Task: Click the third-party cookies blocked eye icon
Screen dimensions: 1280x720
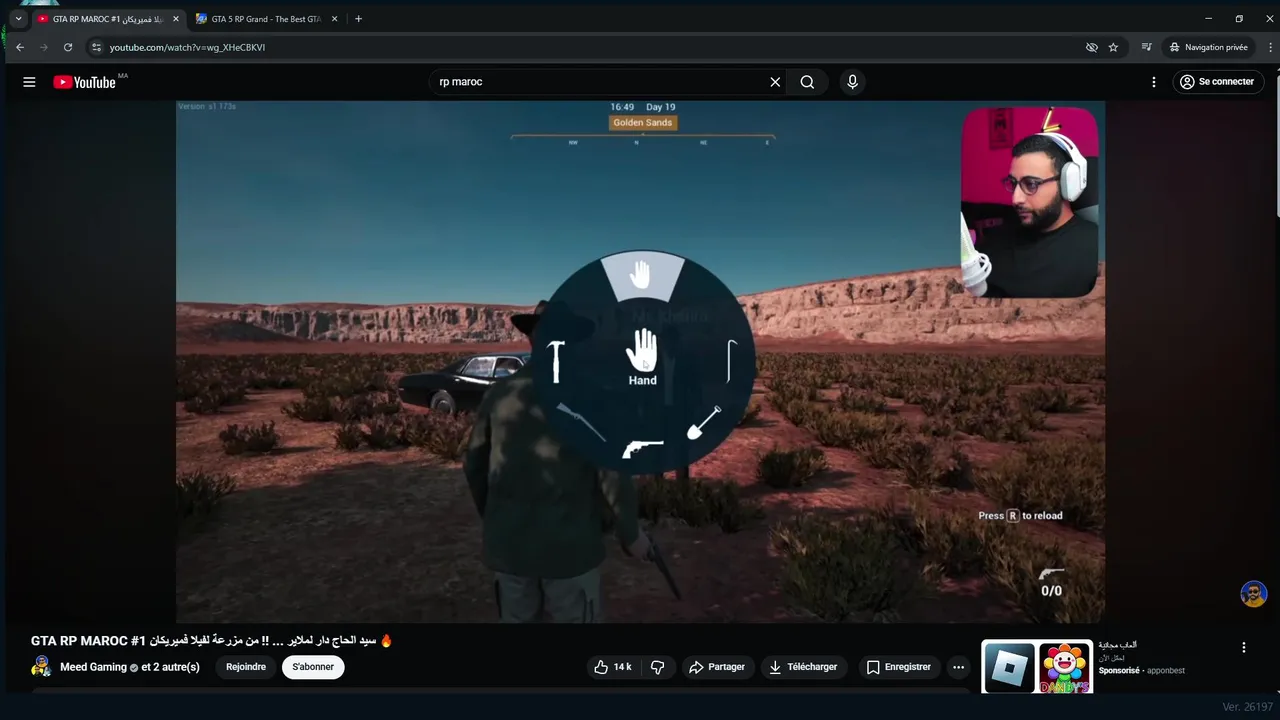Action: (x=1092, y=47)
